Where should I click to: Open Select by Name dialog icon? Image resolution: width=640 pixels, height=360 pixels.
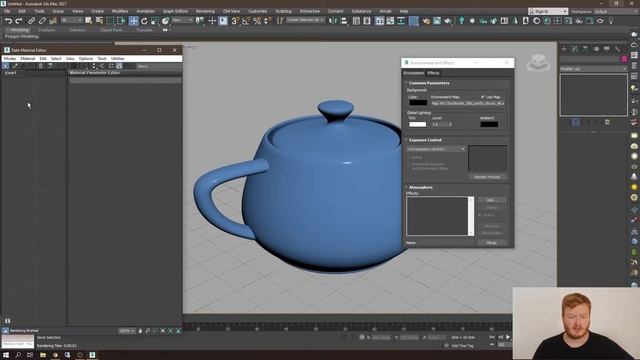(x=99, y=21)
